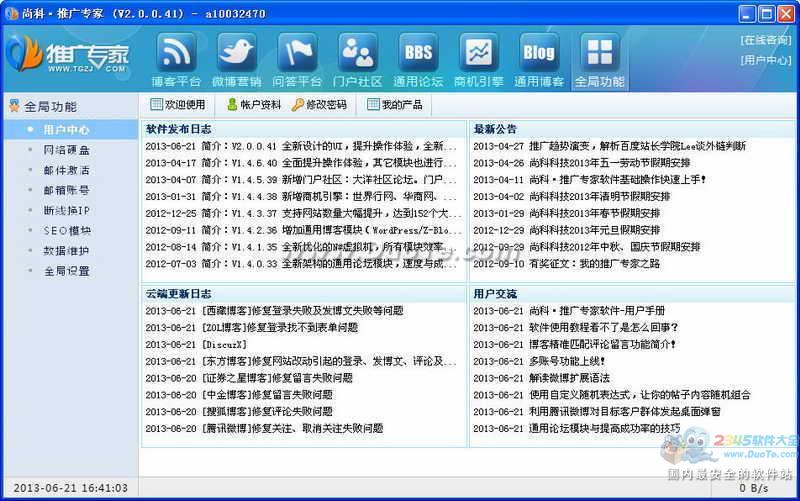Switch to the 帐户资料 account tab

coord(254,105)
